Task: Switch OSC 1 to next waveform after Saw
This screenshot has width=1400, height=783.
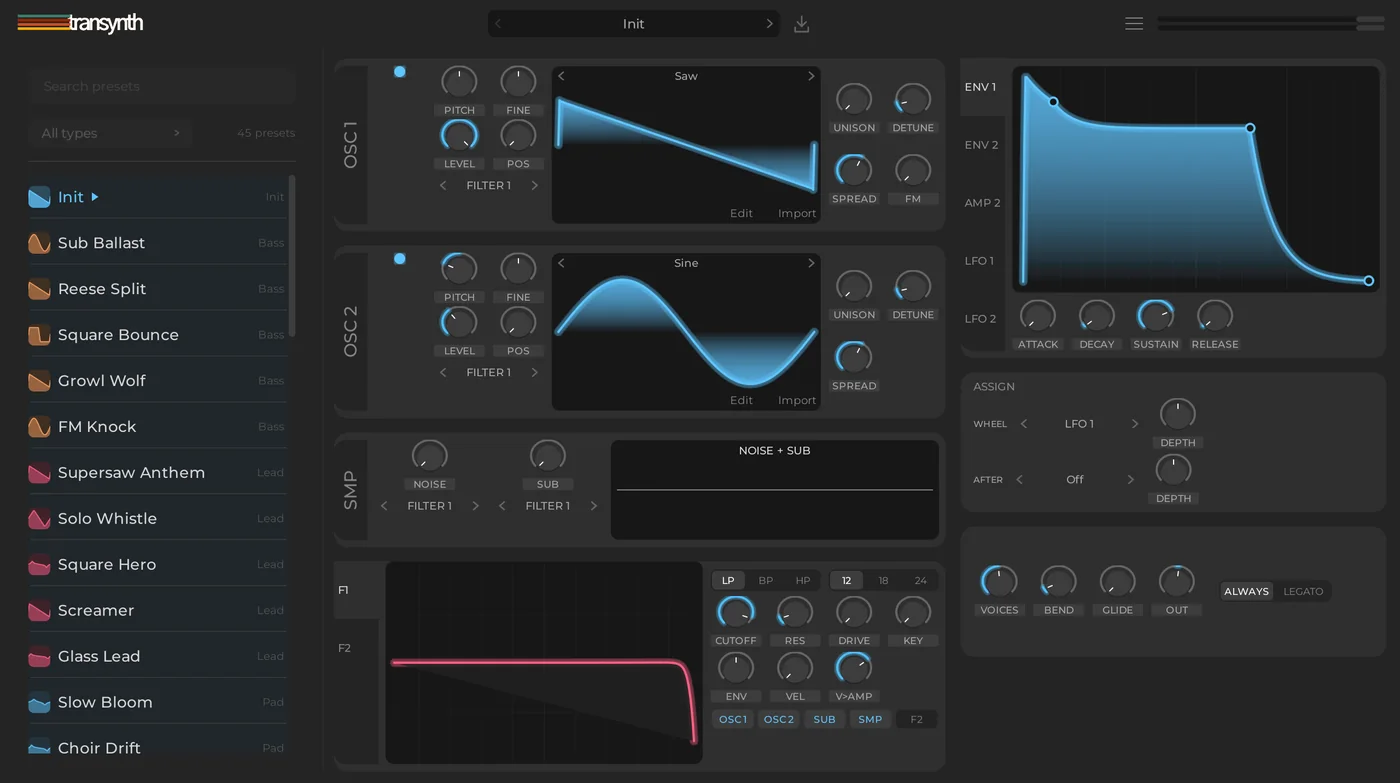Action: pos(811,76)
